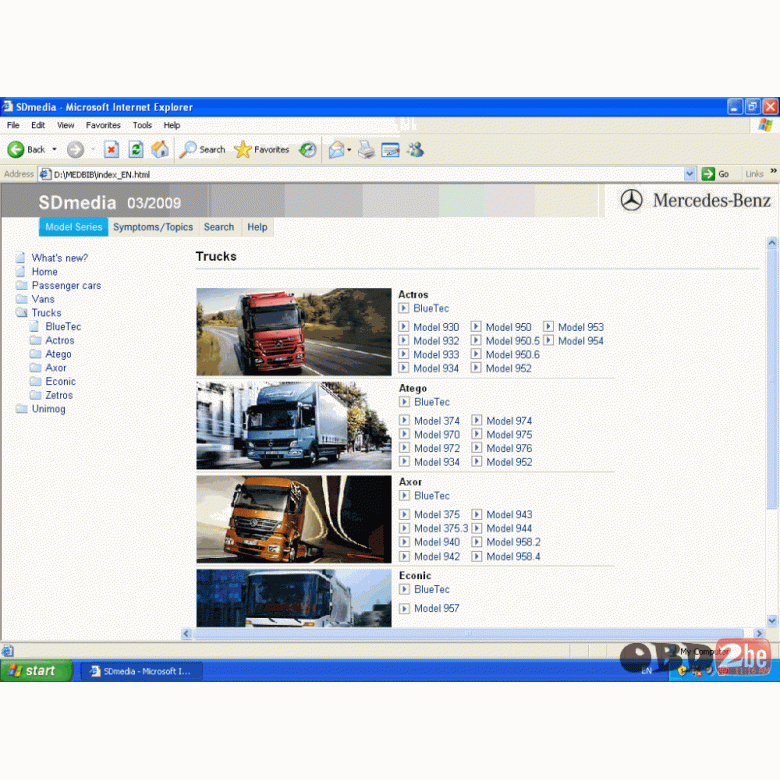Open the View menu

(x=65, y=125)
